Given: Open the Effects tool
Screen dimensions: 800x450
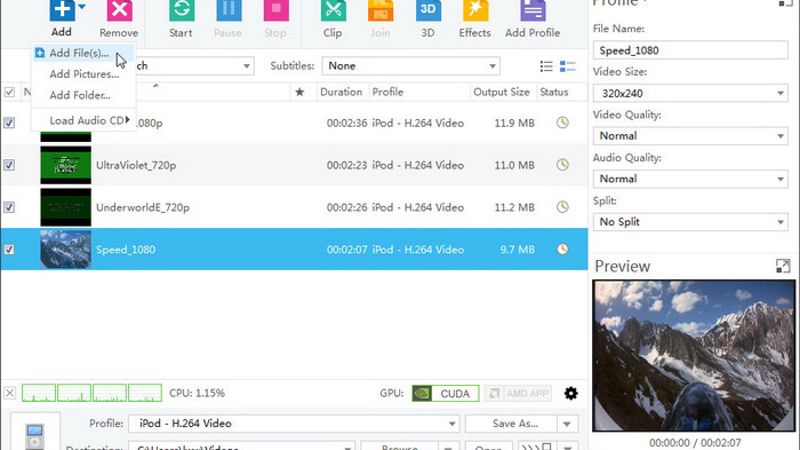Looking at the screenshot, I should tap(476, 9).
